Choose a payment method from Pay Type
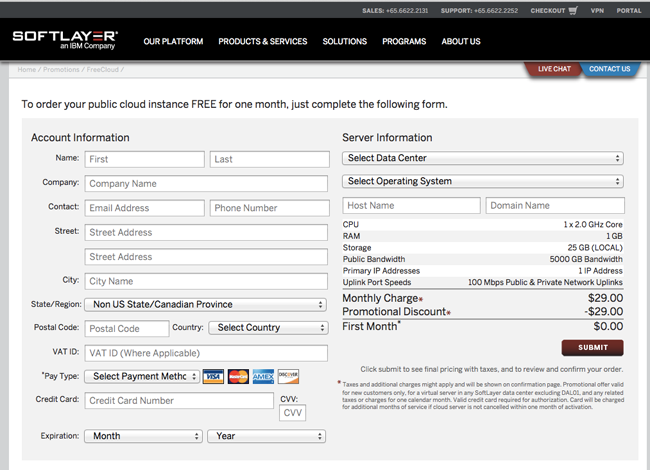 pos(141,376)
